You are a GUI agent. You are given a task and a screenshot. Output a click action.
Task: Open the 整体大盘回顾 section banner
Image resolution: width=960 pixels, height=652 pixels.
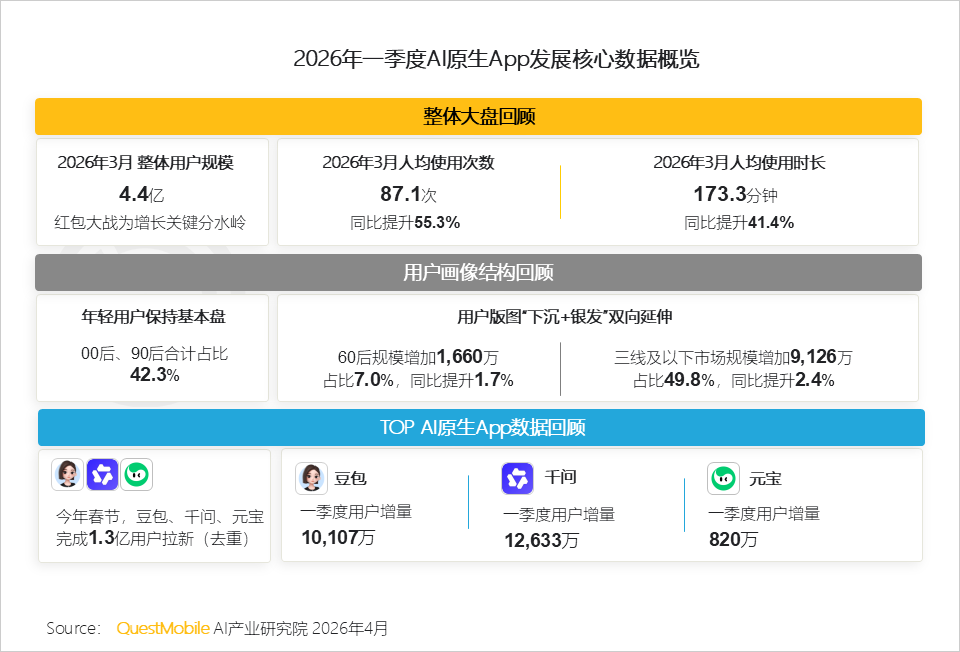[x=479, y=116]
